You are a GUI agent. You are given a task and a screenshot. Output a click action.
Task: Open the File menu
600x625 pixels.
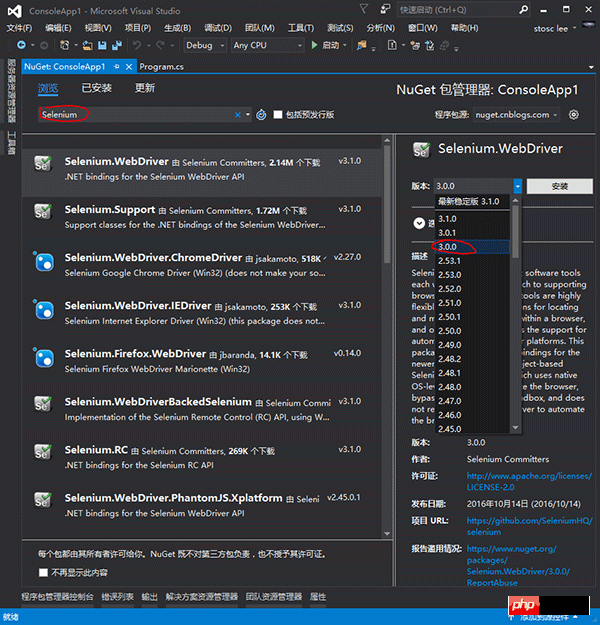coord(19,28)
